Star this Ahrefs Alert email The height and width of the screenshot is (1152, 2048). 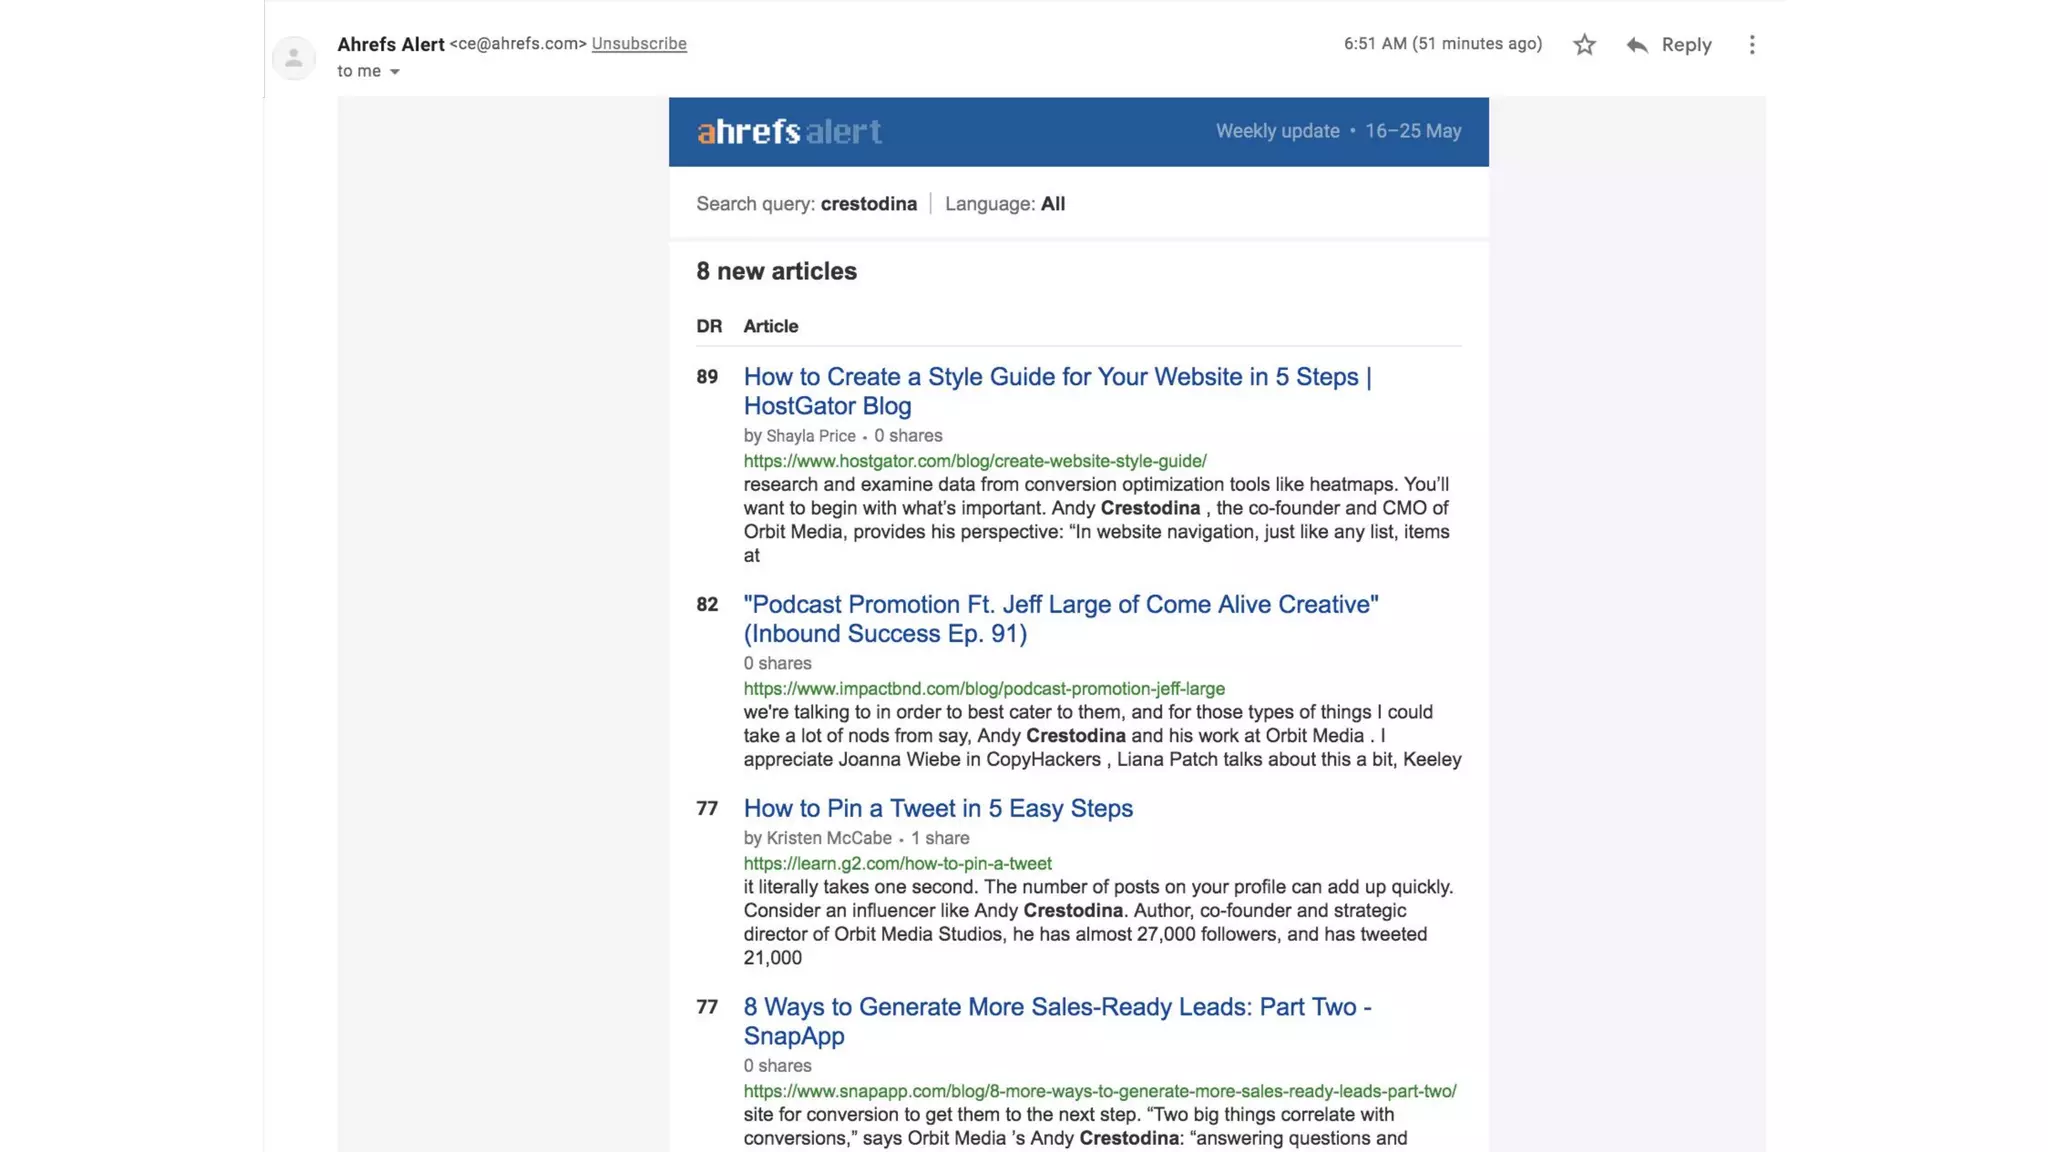[1584, 45]
